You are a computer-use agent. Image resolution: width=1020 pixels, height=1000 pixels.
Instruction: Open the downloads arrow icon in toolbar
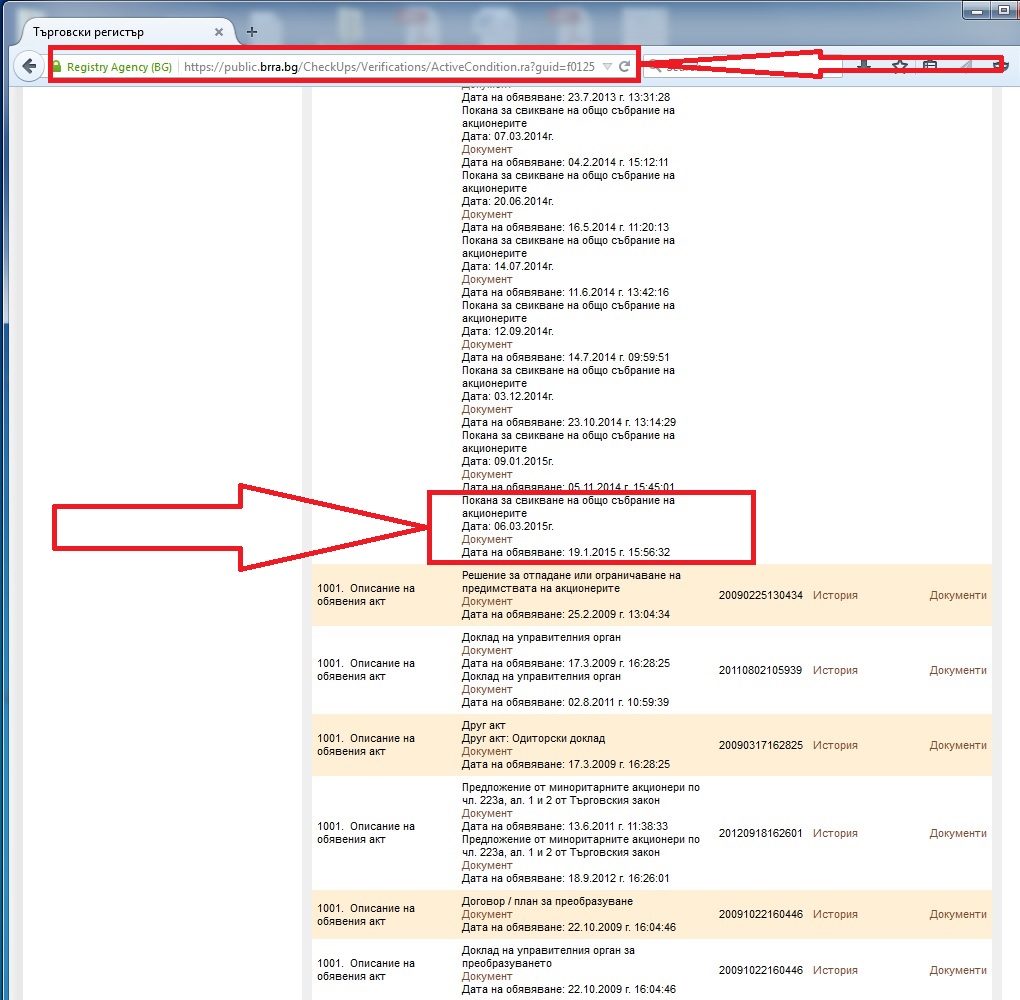click(863, 67)
